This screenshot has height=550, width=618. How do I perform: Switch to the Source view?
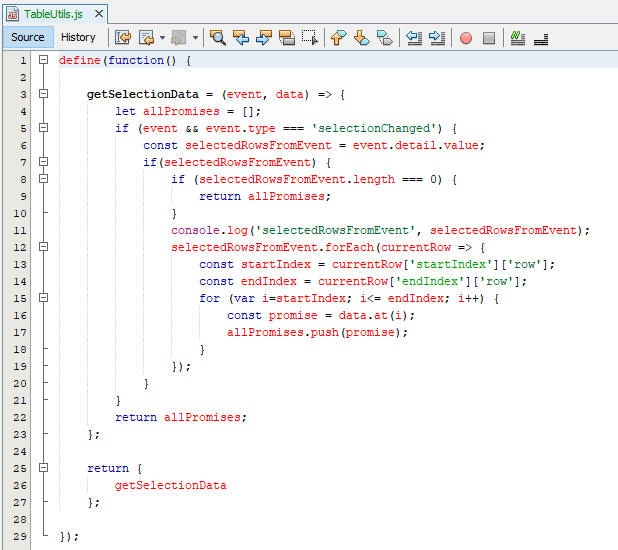pos(28,37)
